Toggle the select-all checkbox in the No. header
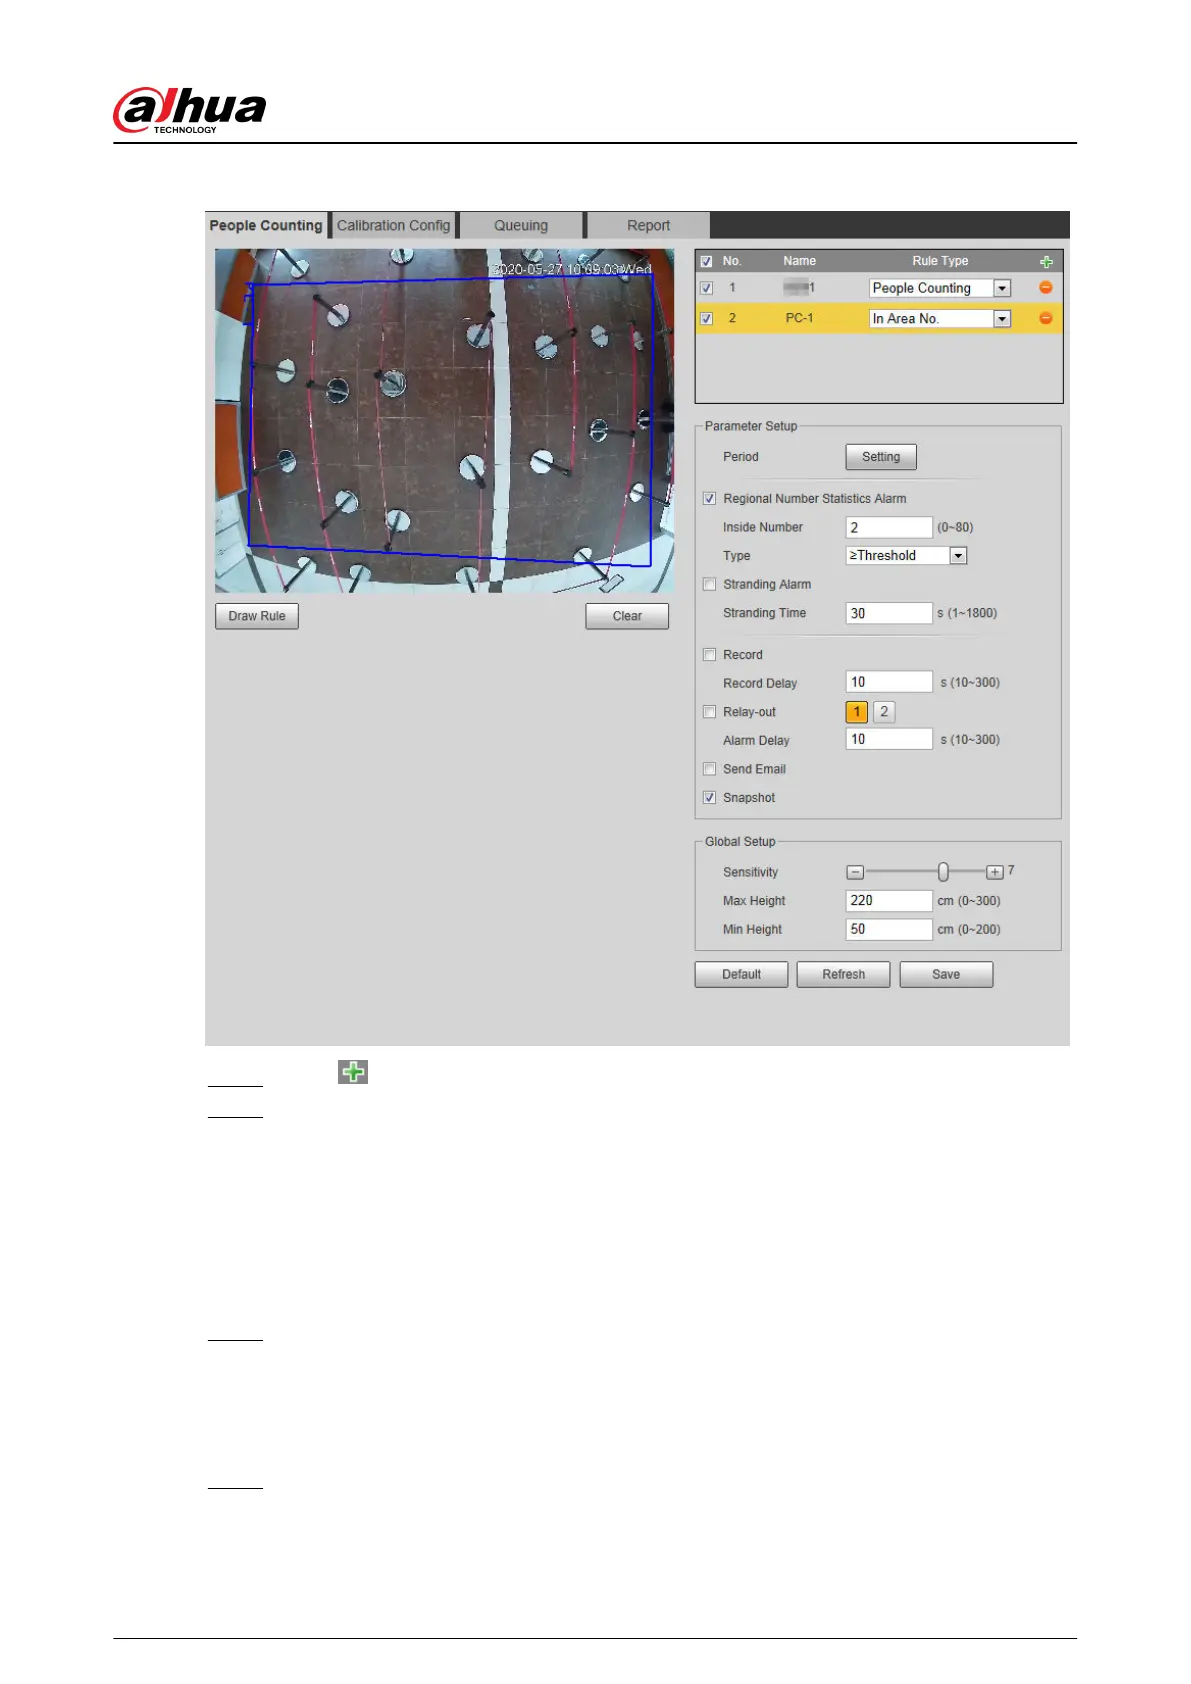 tap(707, 262)
